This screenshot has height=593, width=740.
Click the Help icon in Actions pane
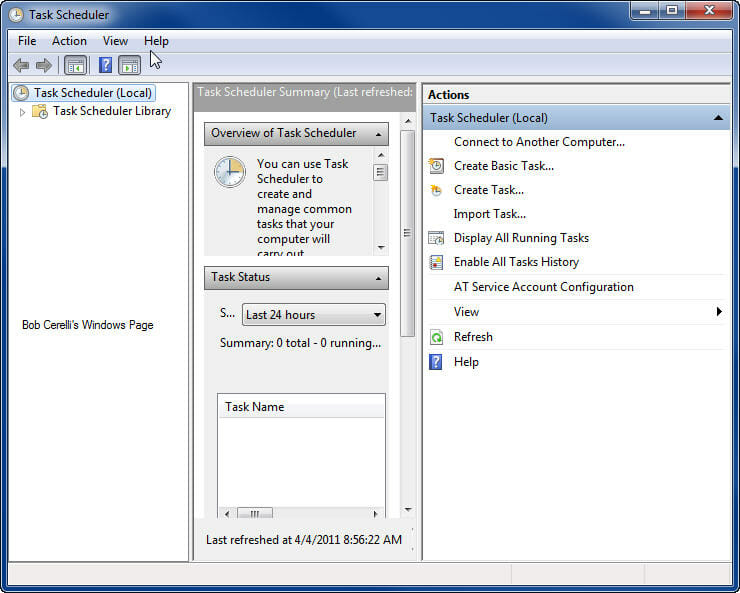point(436,362)
